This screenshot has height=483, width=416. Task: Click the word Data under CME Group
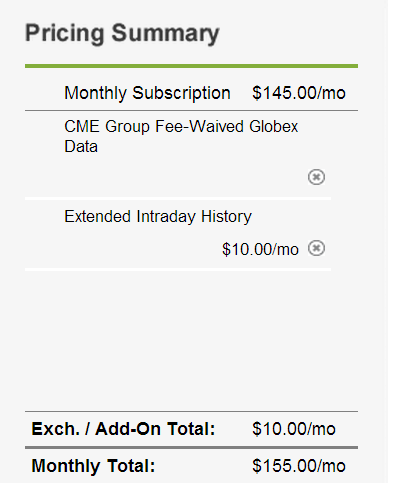(x=81, y=147)
